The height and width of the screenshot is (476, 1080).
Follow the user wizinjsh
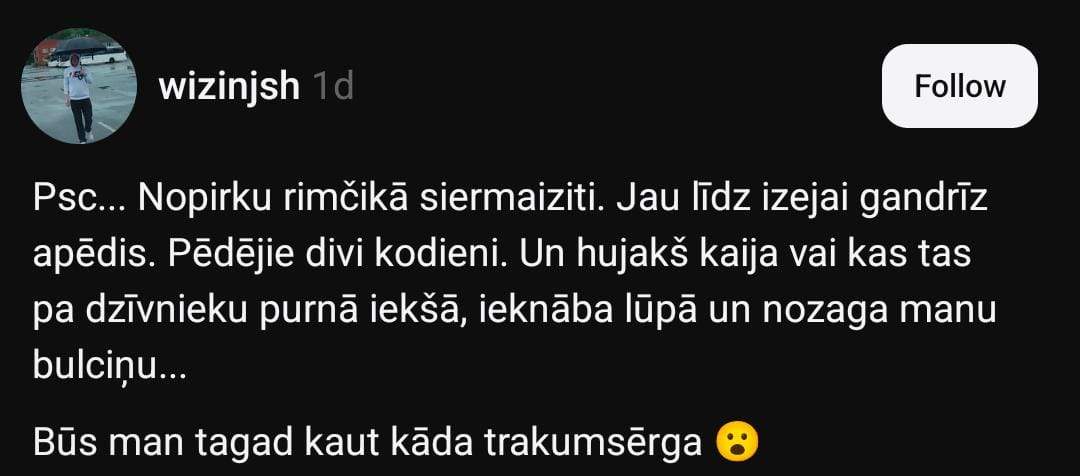coord(959,86)
